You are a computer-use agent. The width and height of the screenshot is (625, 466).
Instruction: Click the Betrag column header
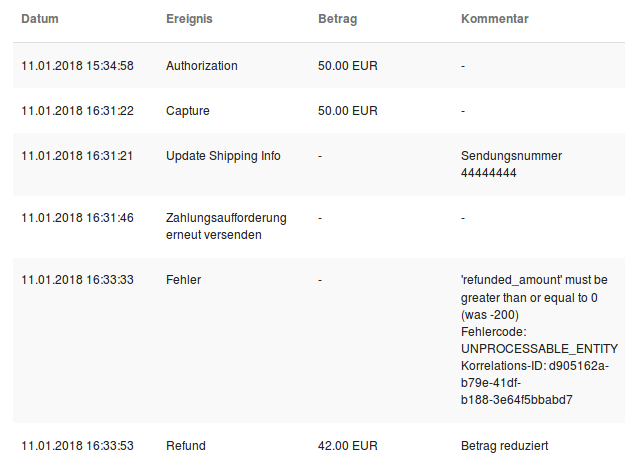coord(338,19)
